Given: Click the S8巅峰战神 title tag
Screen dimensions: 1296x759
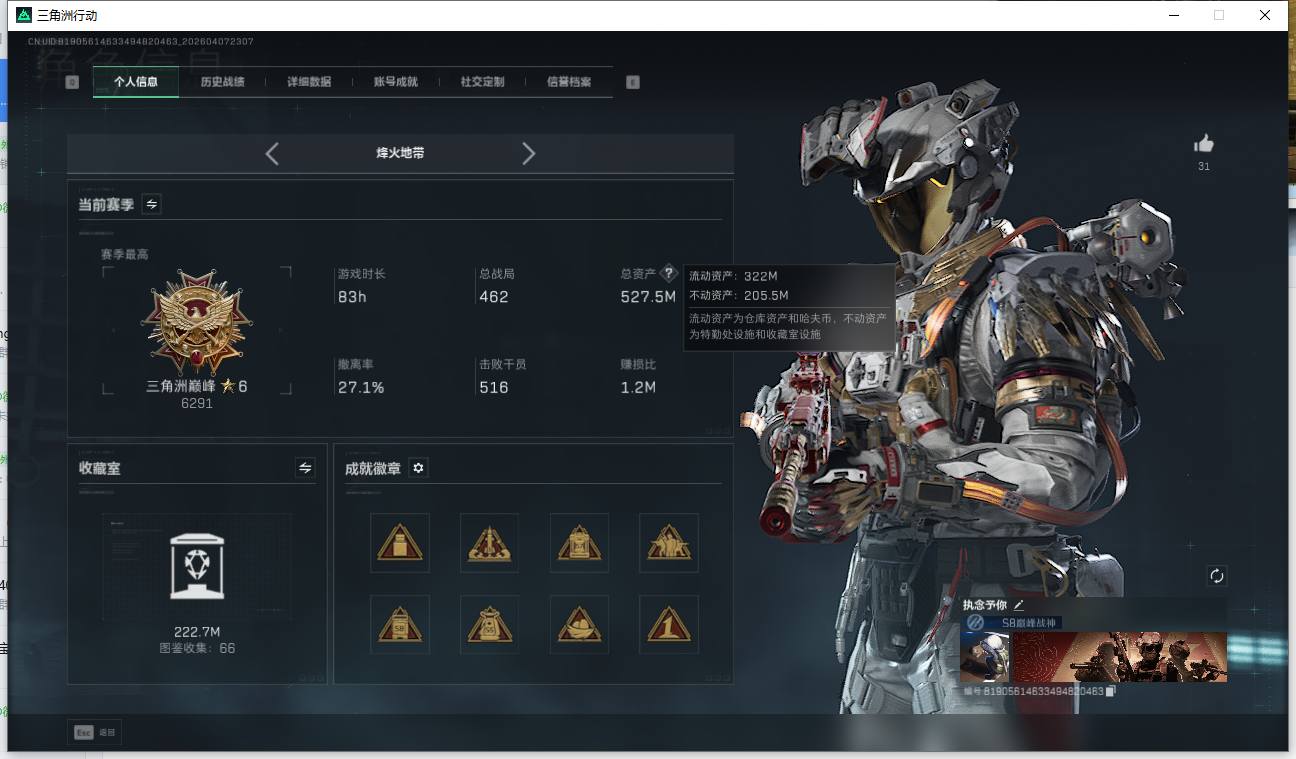Looking at the screenshot, I should (1029, 622).
